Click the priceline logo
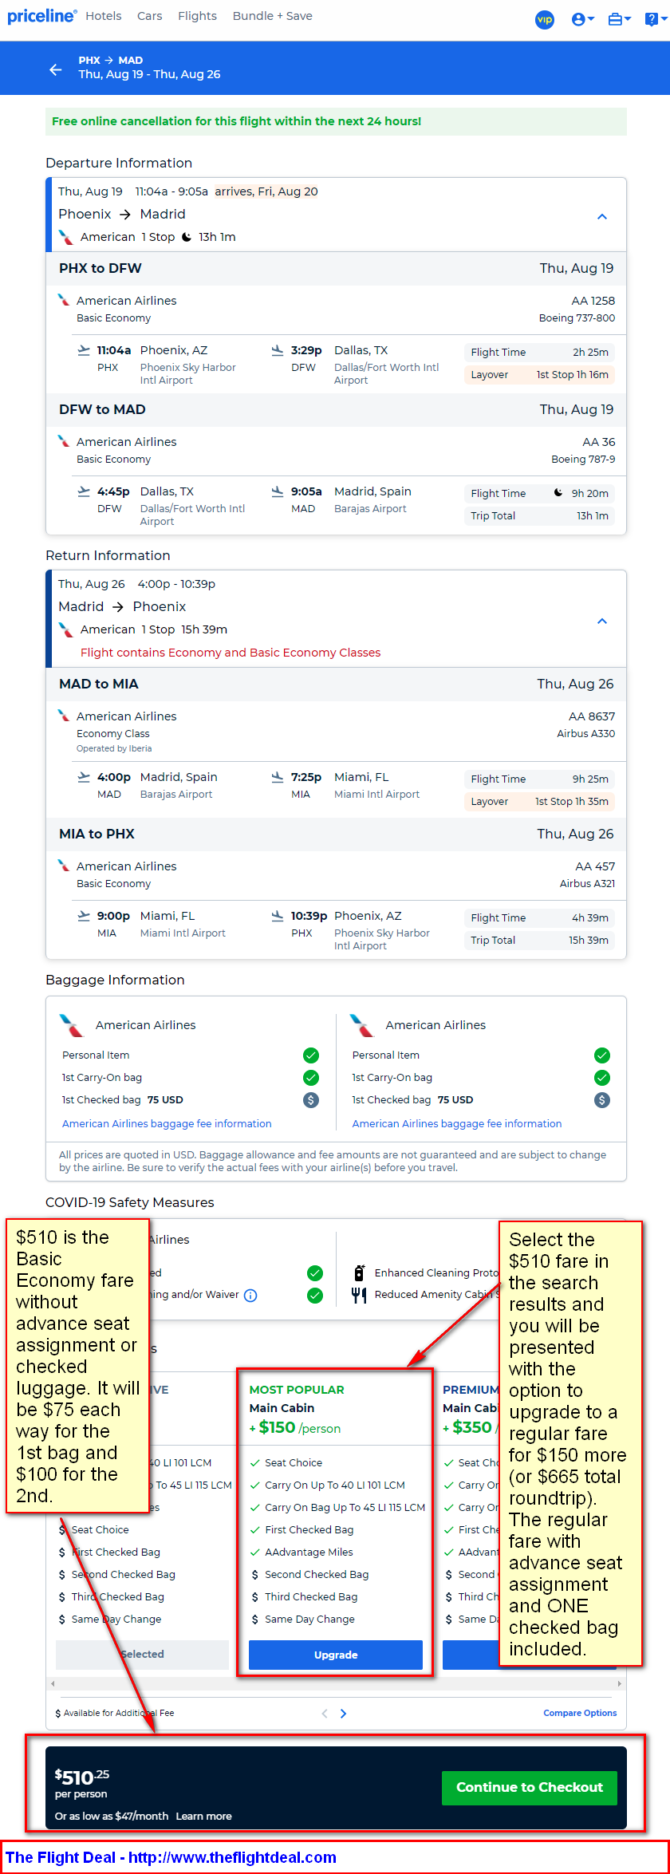670x1874 pixels. [41, 16]
